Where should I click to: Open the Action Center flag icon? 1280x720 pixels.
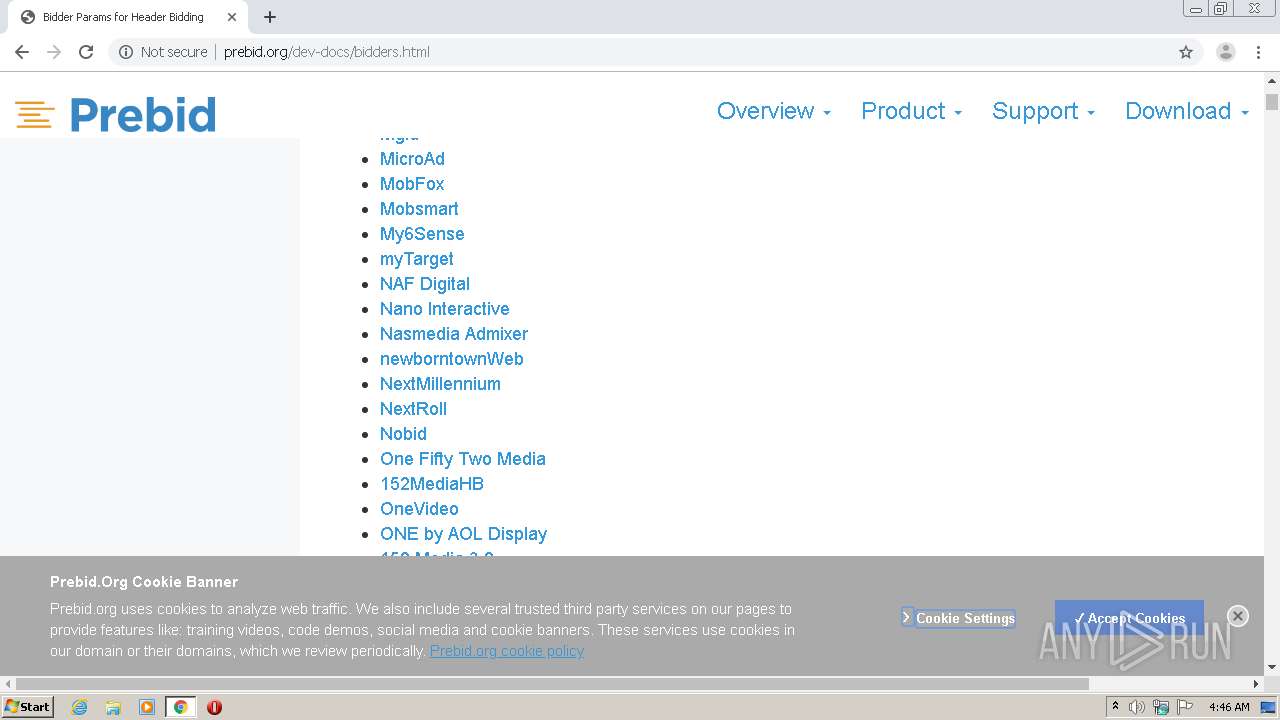tap(1185, 707)
